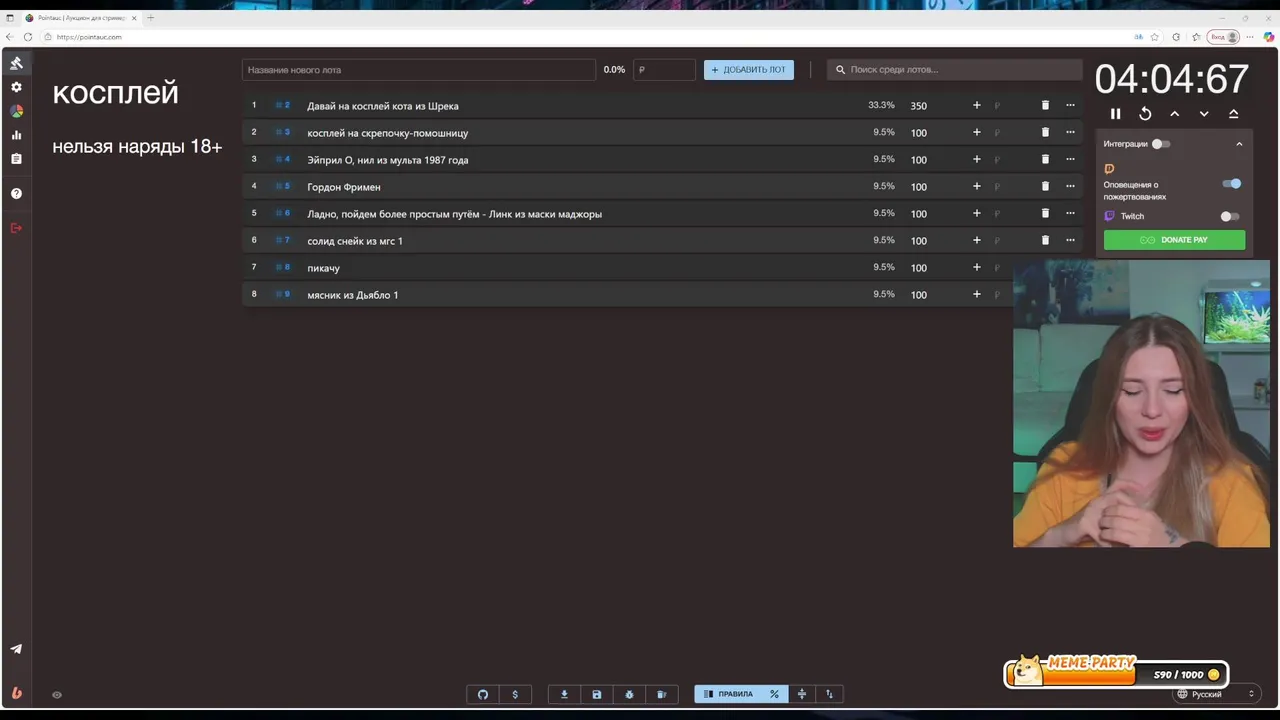The image size is (1280, 720).
Task: Click the 'косплей' rules heading text
Action: 115,93
